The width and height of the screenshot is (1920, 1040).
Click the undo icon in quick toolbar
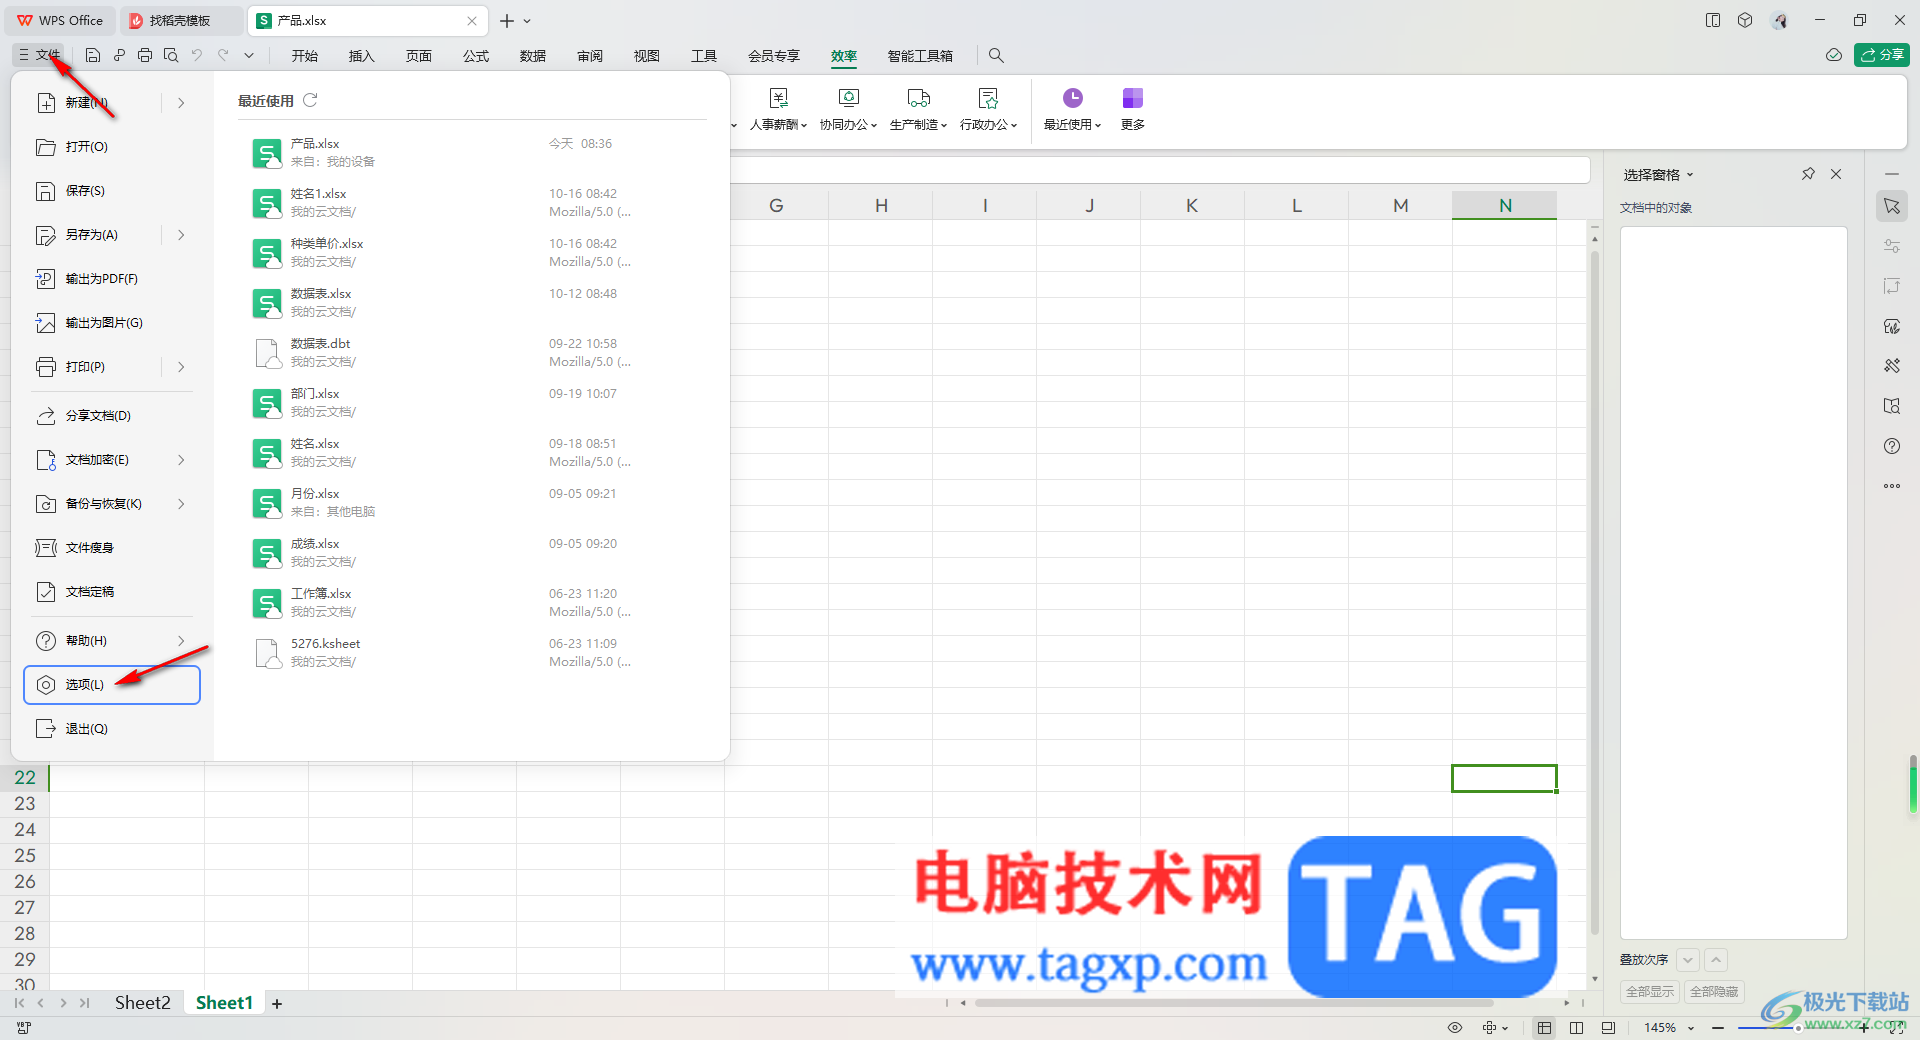[x=197, y=56]
